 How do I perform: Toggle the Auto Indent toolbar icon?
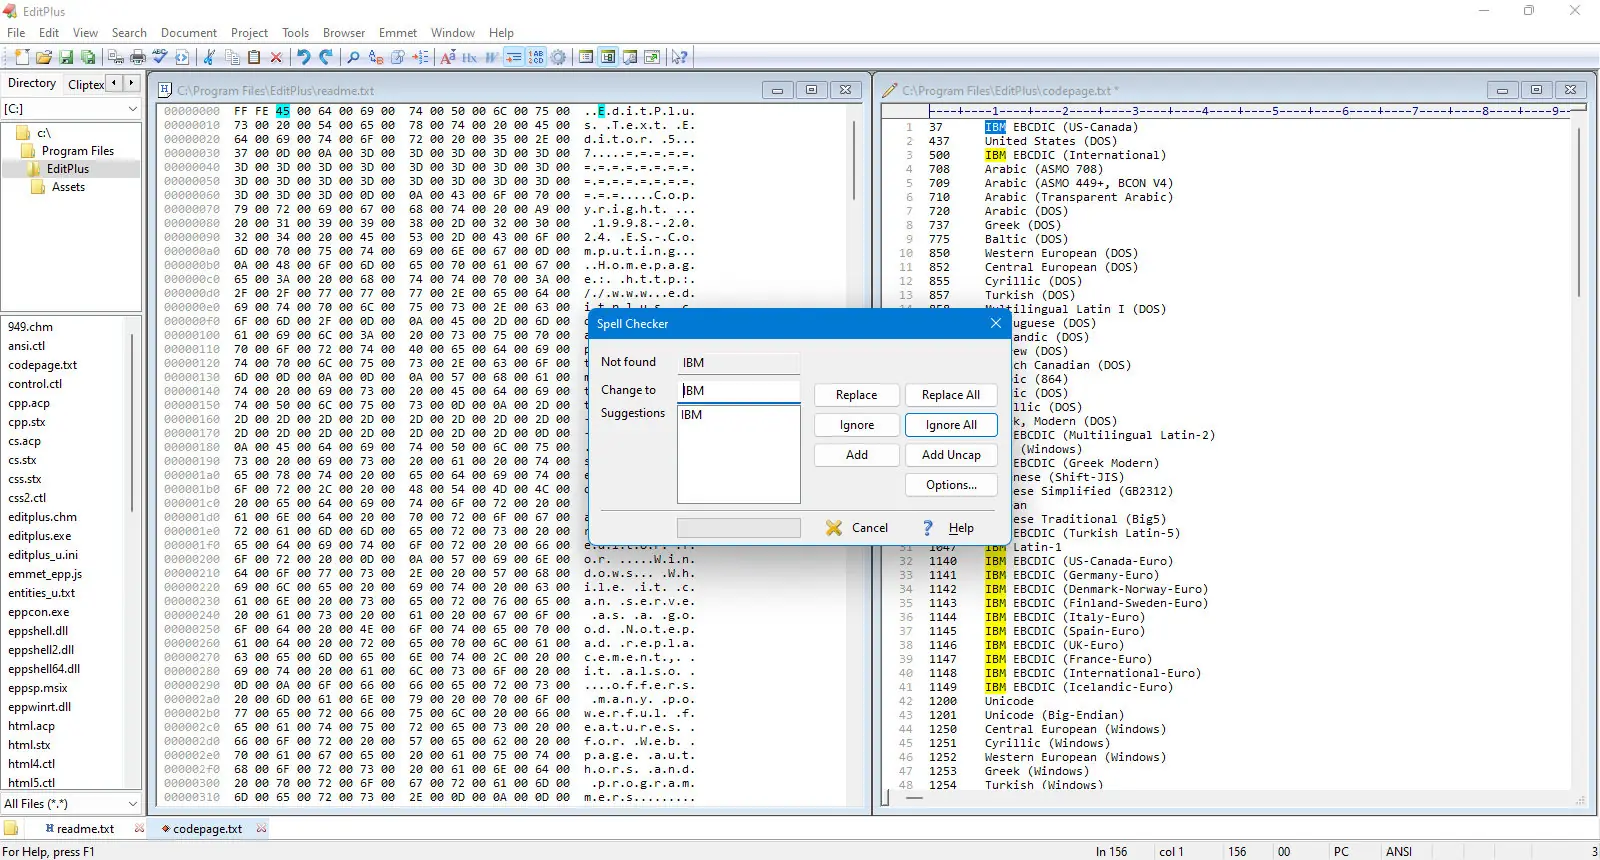click(x=513, y=57)
